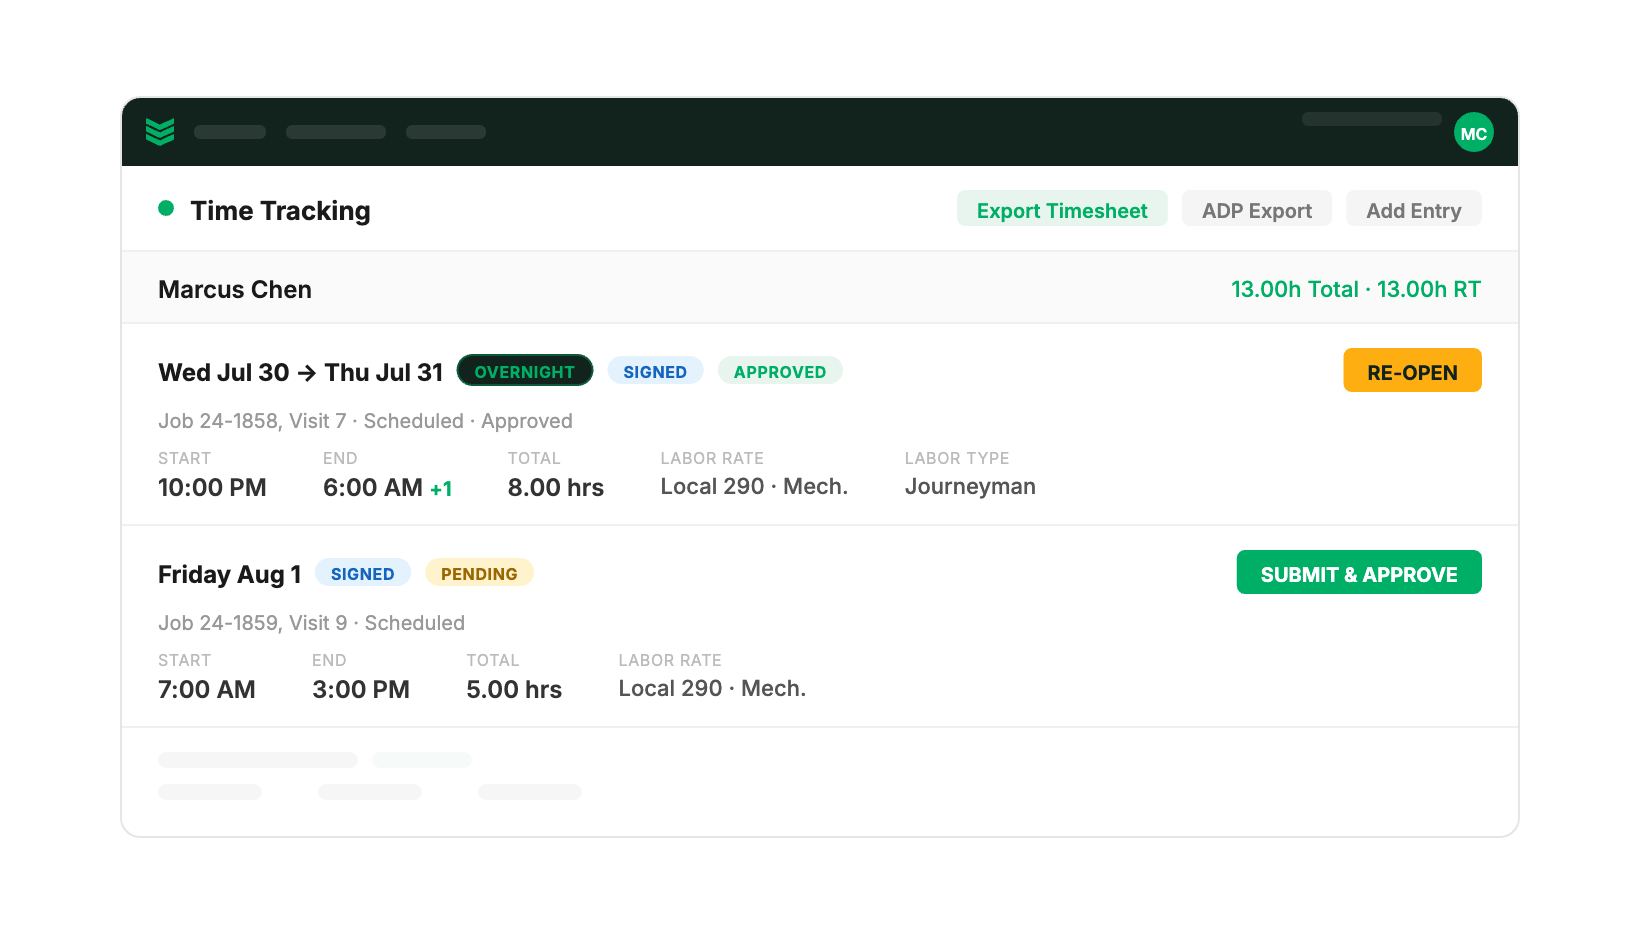Click the 6:00 AM end time
Viewport: 1640px width, 934px height.
(x=372, y=487)
